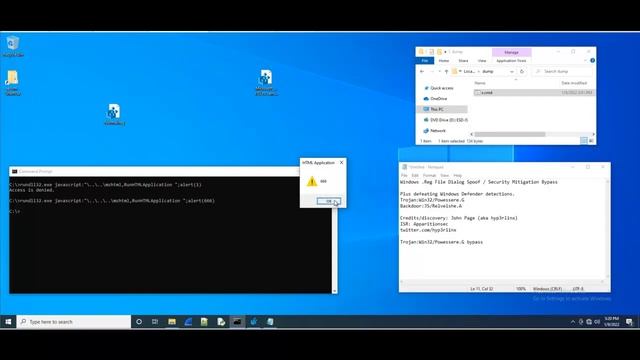This screenshot has width=640, height=360.
Task: Open recent locations dropdown in Explorer
Action: (x=439, y=71)
